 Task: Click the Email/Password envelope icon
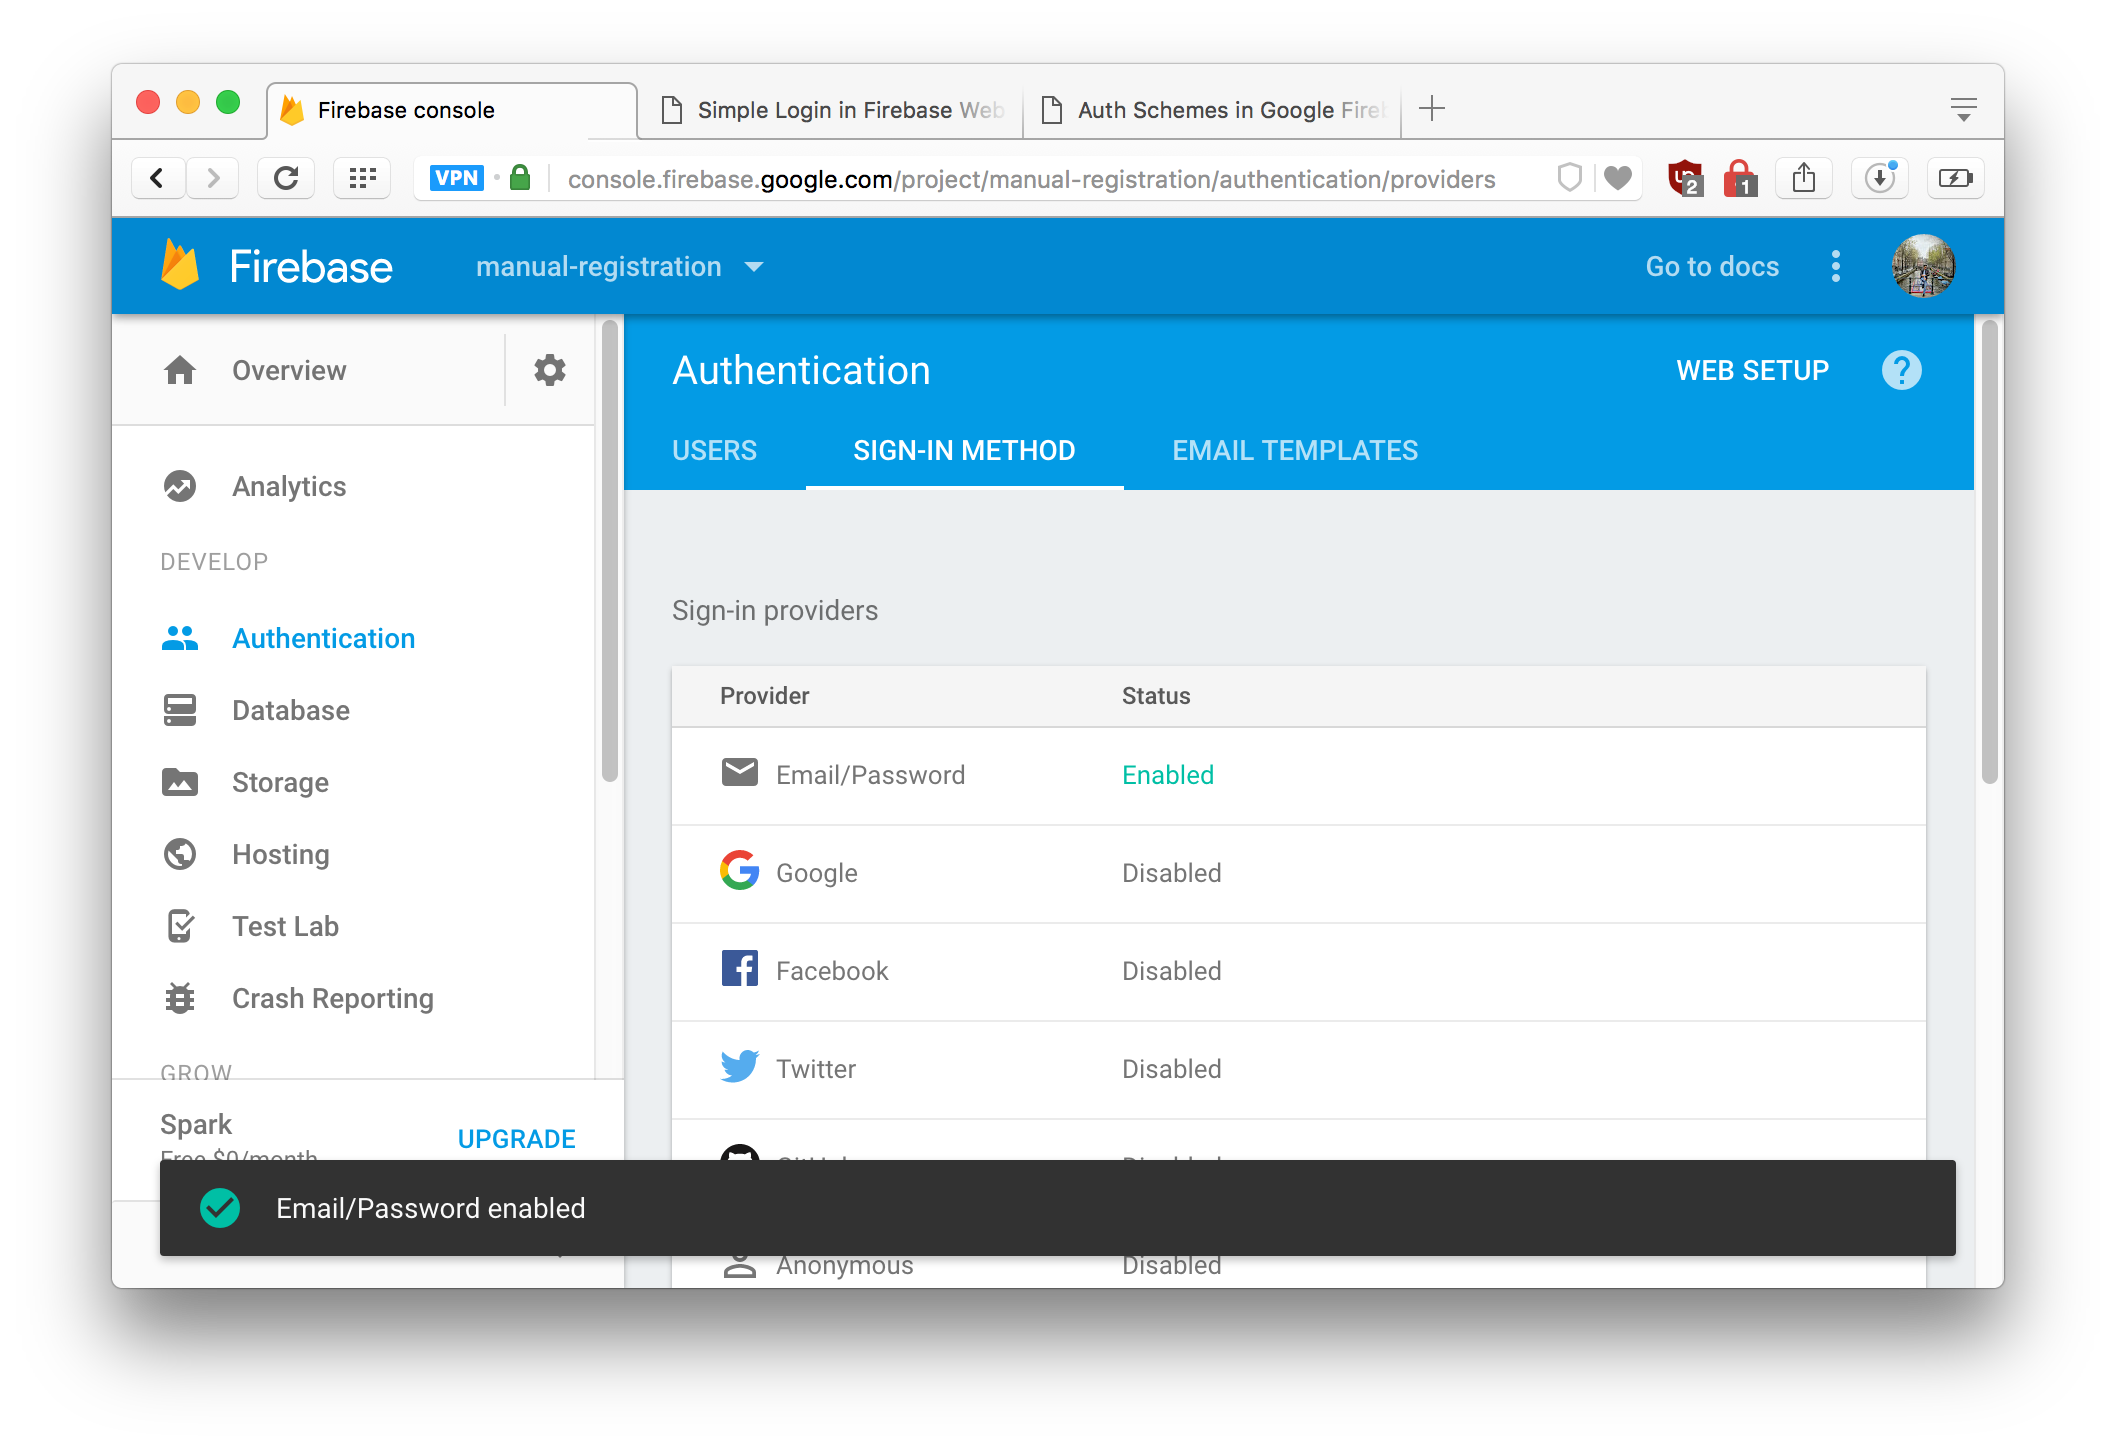tap(740, 773)
